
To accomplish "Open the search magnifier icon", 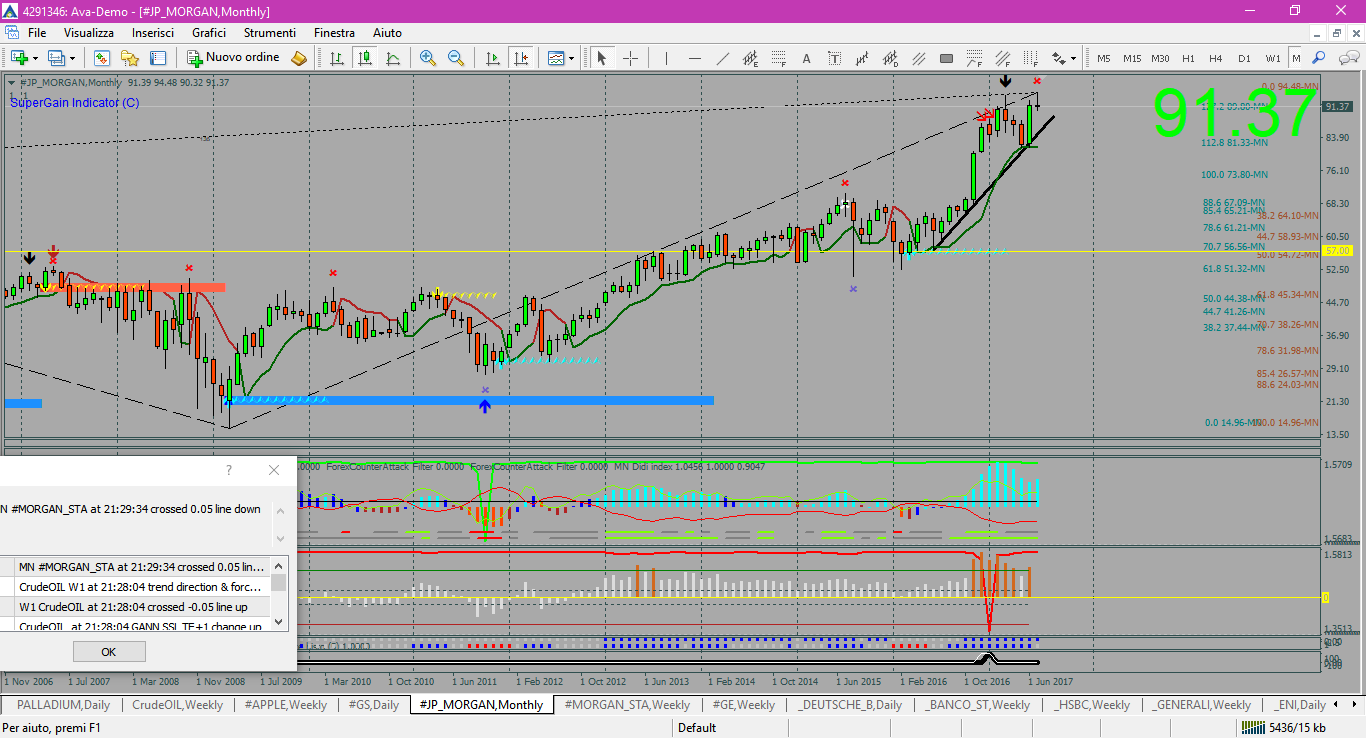I will coord(1319,58).
